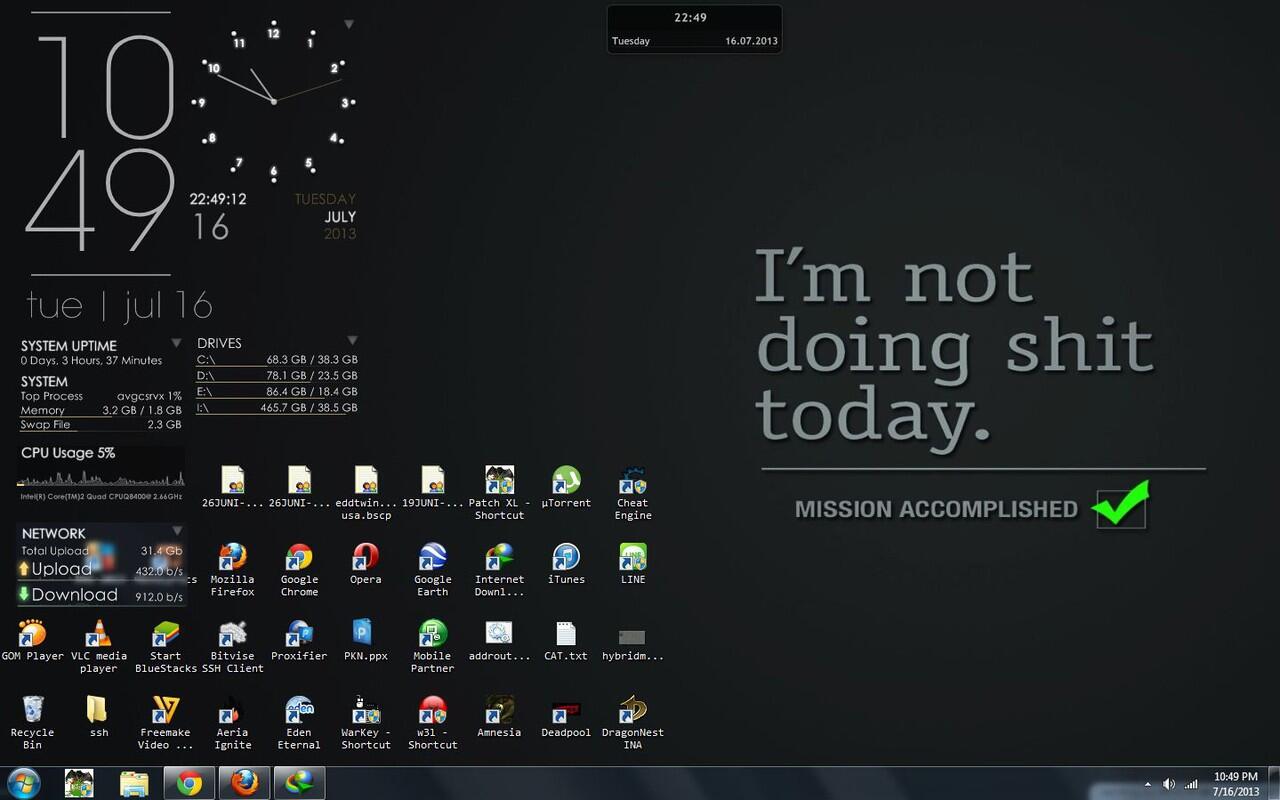This screenshot has height=800, width=1280.
Task: Click the 22:49:12 digital time readout
Action: [x=218, y=199]
